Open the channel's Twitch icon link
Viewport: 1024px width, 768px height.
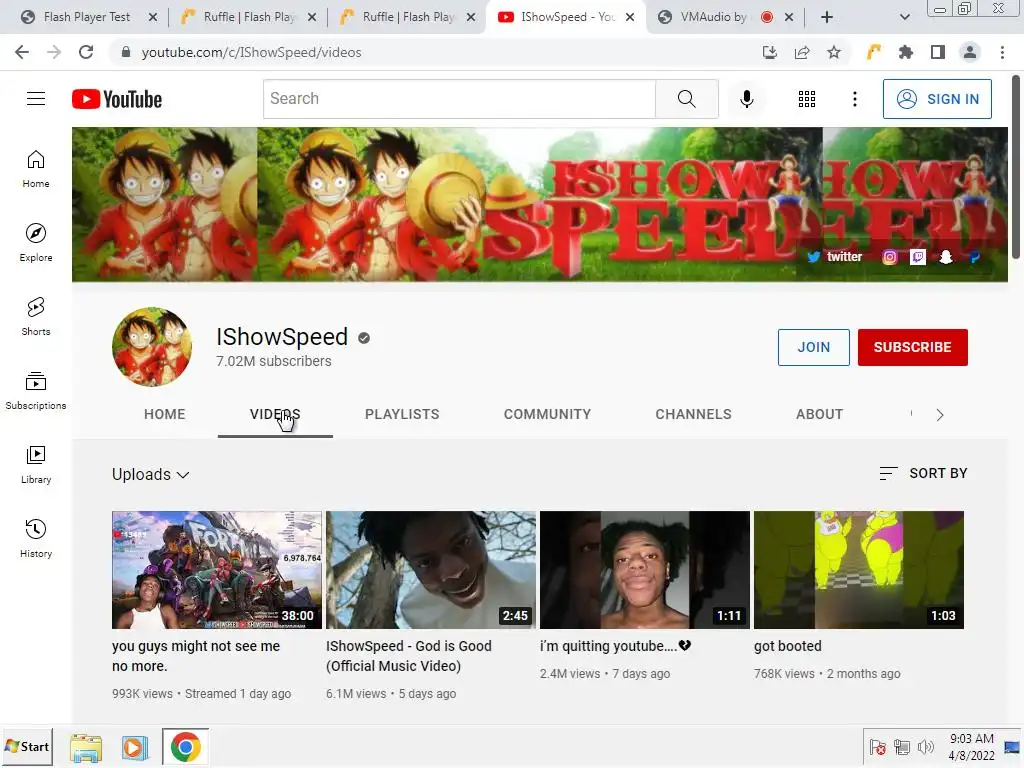tap(918, 257)
